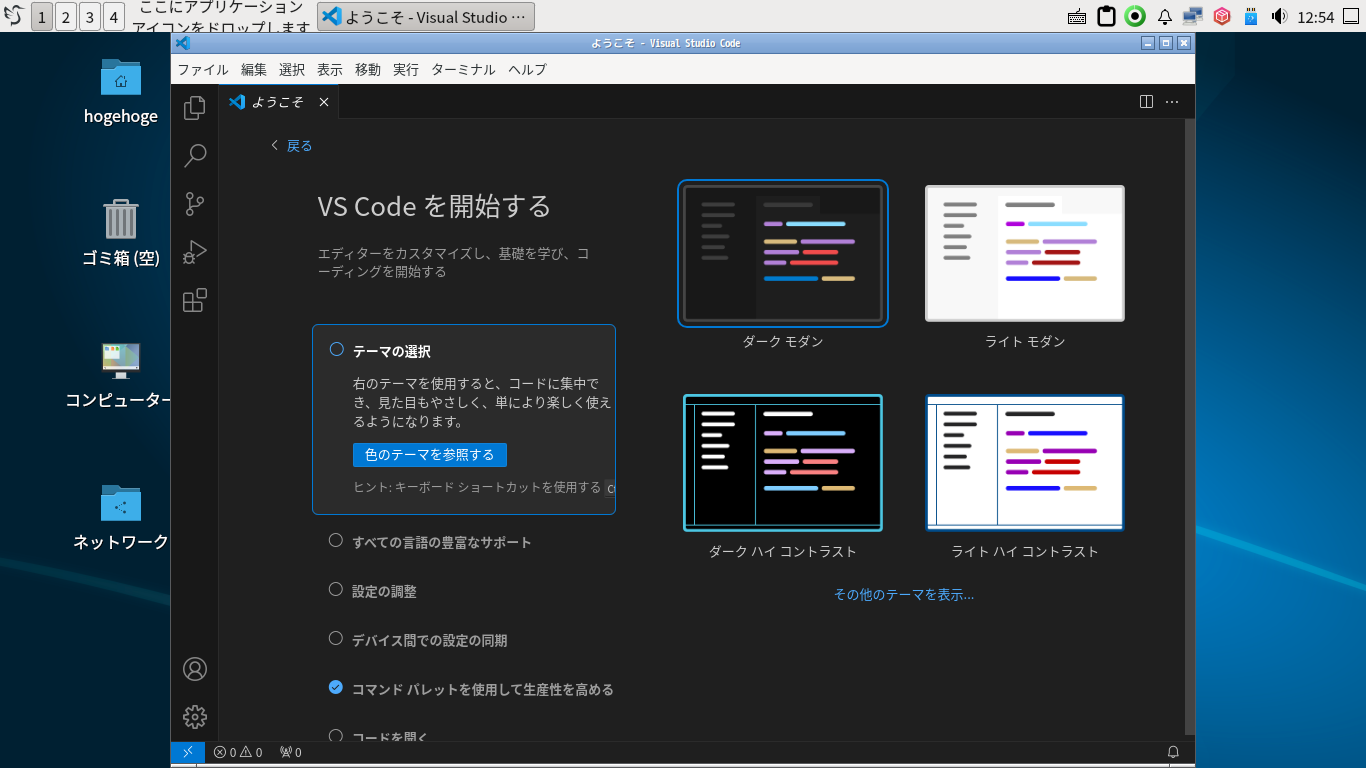Toggle the 設定の調整 step circle
Image resolution: width=1366 pixels, height=768 pixels.
coord(336,590)
